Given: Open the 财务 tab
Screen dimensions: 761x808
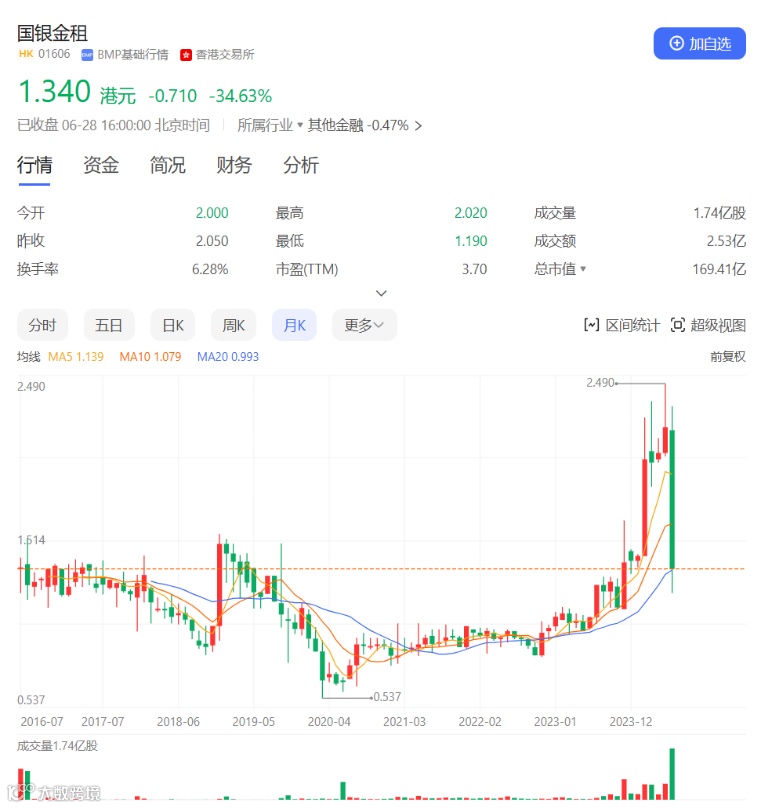Looking at the screenshot, I should click(234, 165).
